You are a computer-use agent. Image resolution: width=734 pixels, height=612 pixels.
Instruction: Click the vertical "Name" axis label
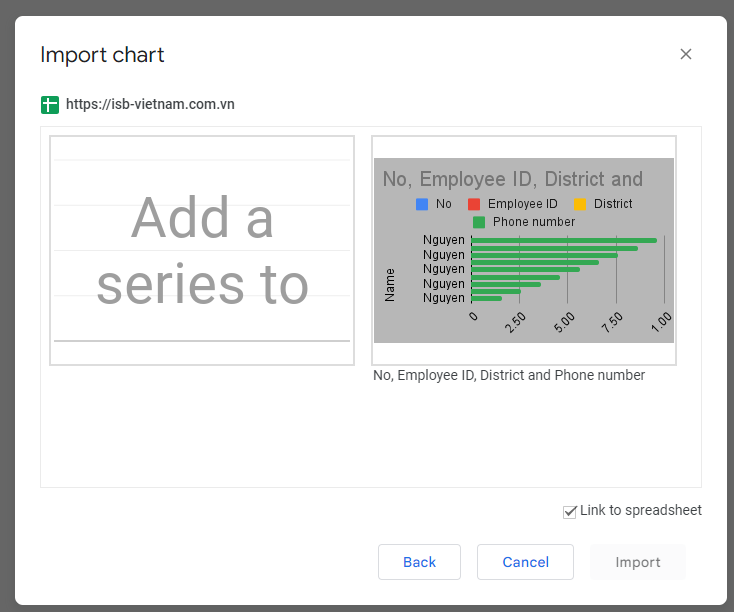390,284
